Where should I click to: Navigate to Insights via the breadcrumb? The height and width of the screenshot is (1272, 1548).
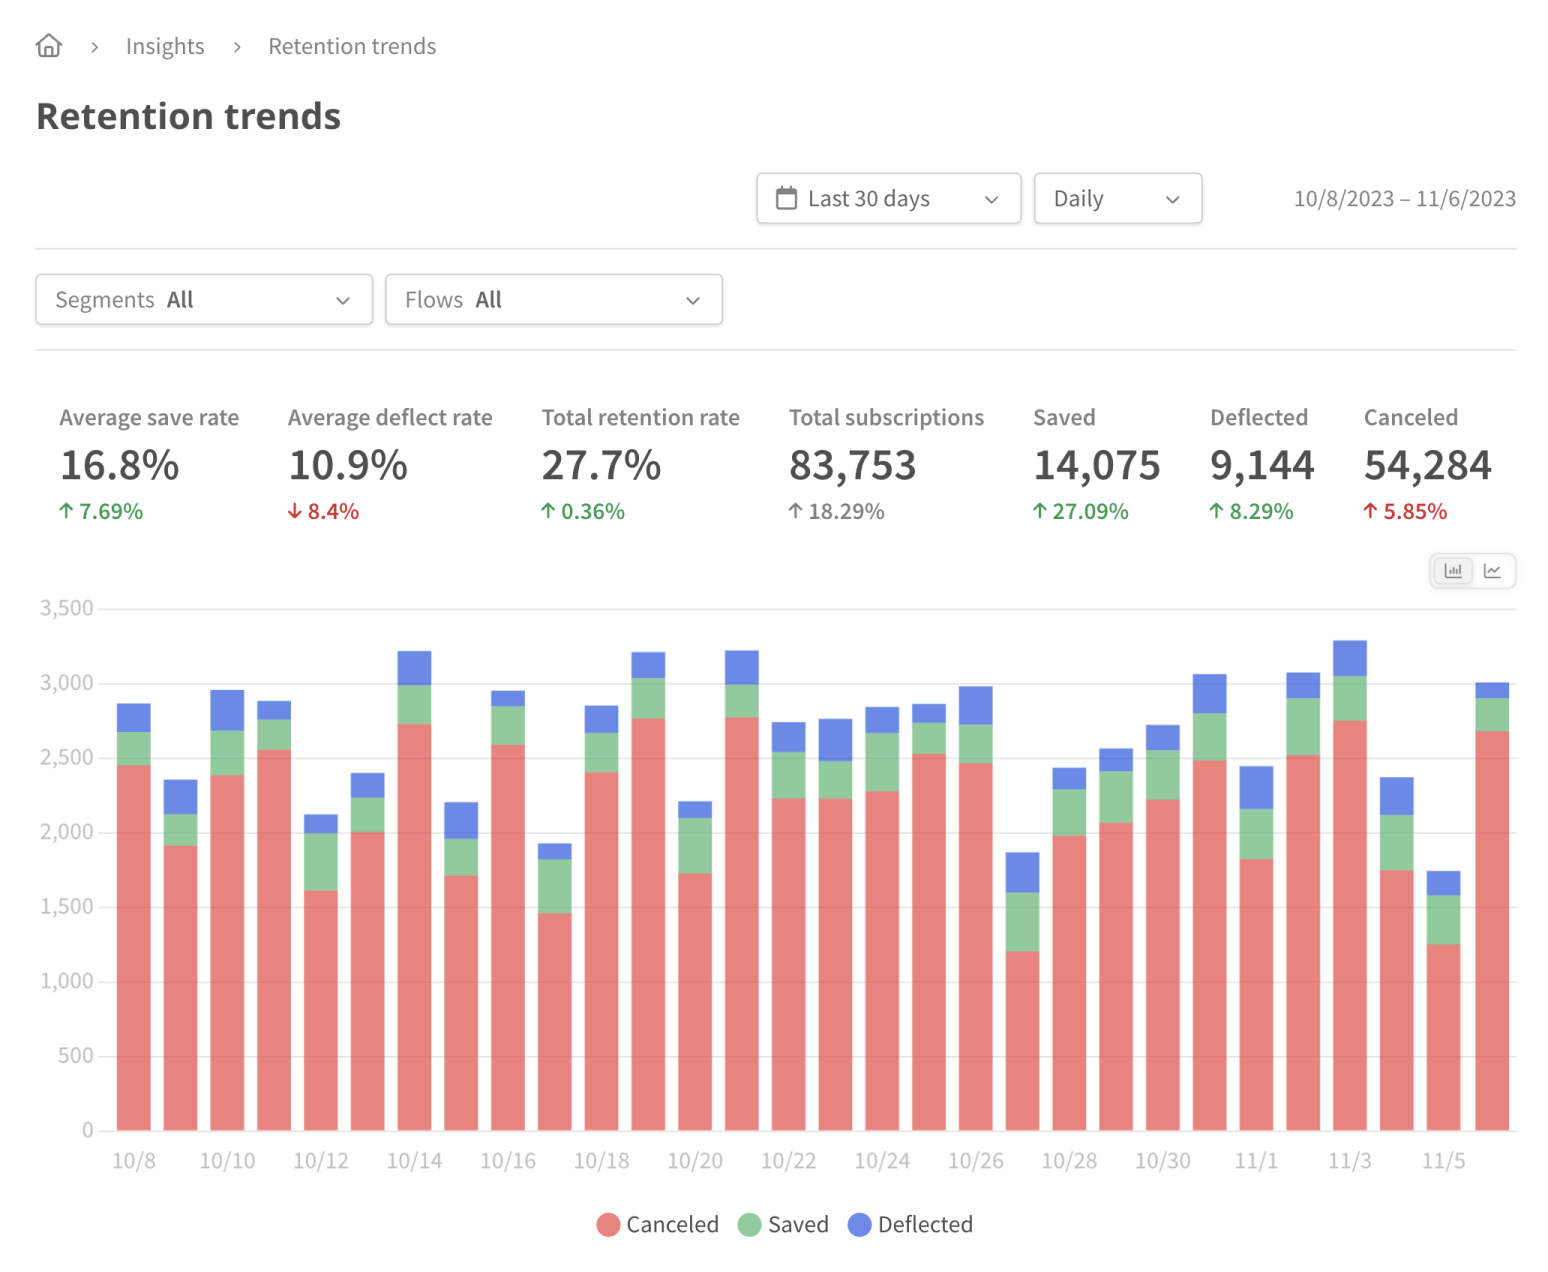[165, 45]
